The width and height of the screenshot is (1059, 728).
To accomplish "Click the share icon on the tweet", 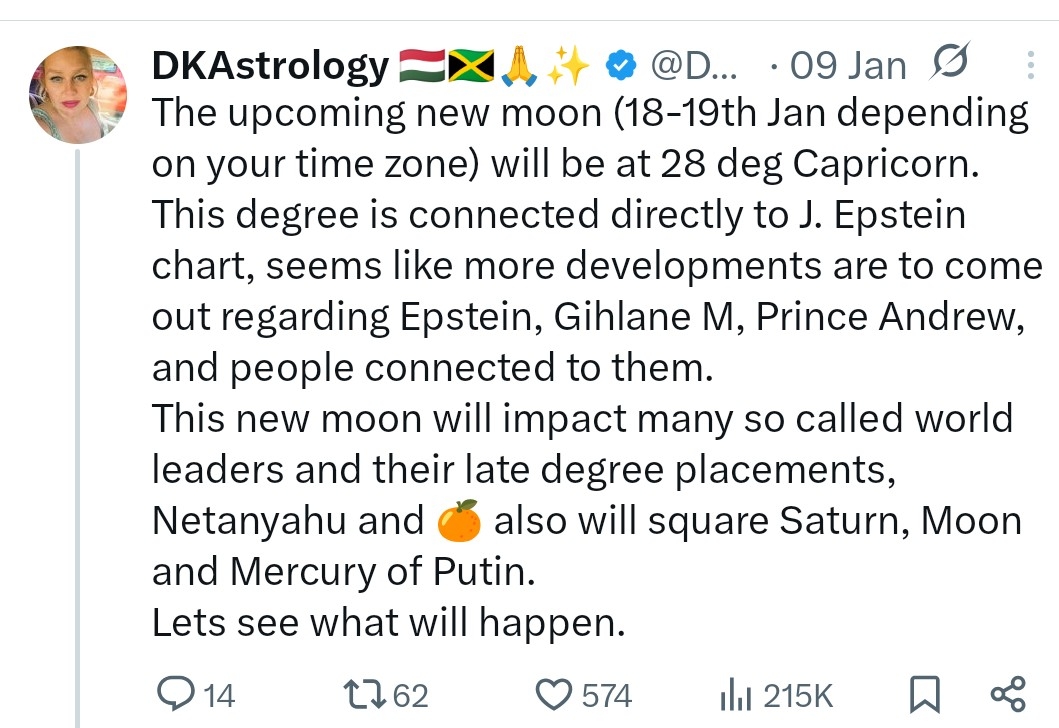I will click(x=1006, y=693).
